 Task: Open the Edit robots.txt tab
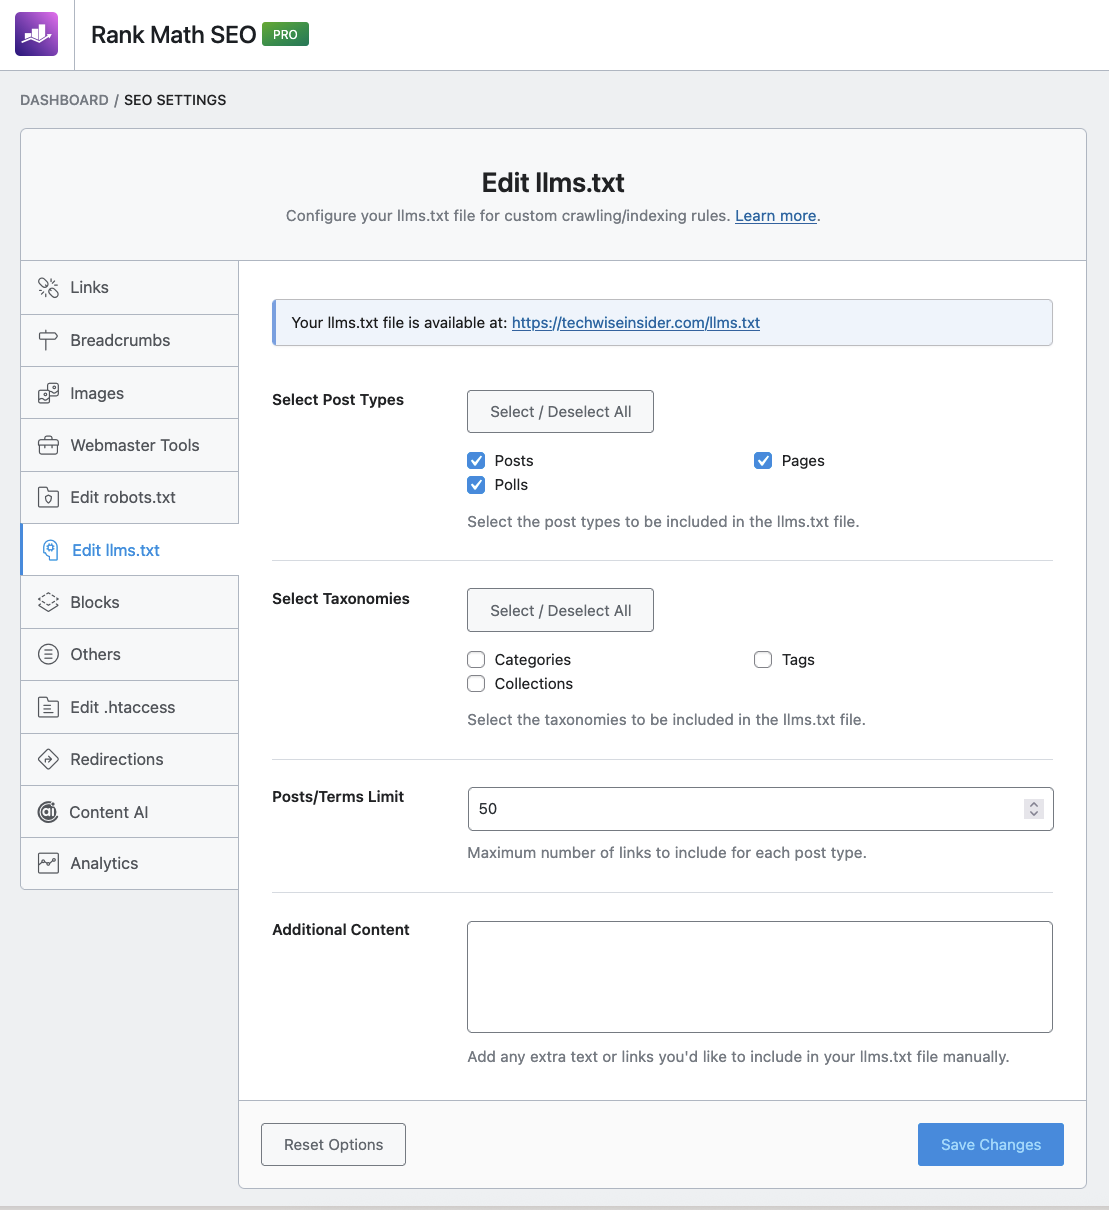click(130, 497)
